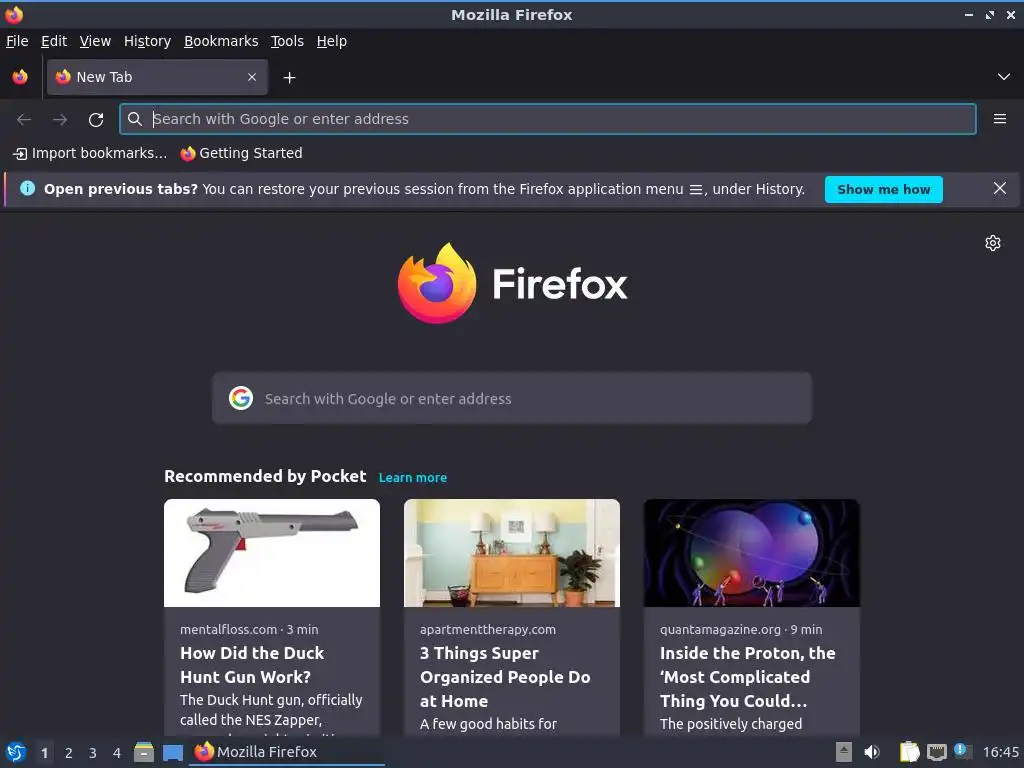Go back with the back arrow
The width and height of the screenshot is (1024, 768).
click(24, 120)
